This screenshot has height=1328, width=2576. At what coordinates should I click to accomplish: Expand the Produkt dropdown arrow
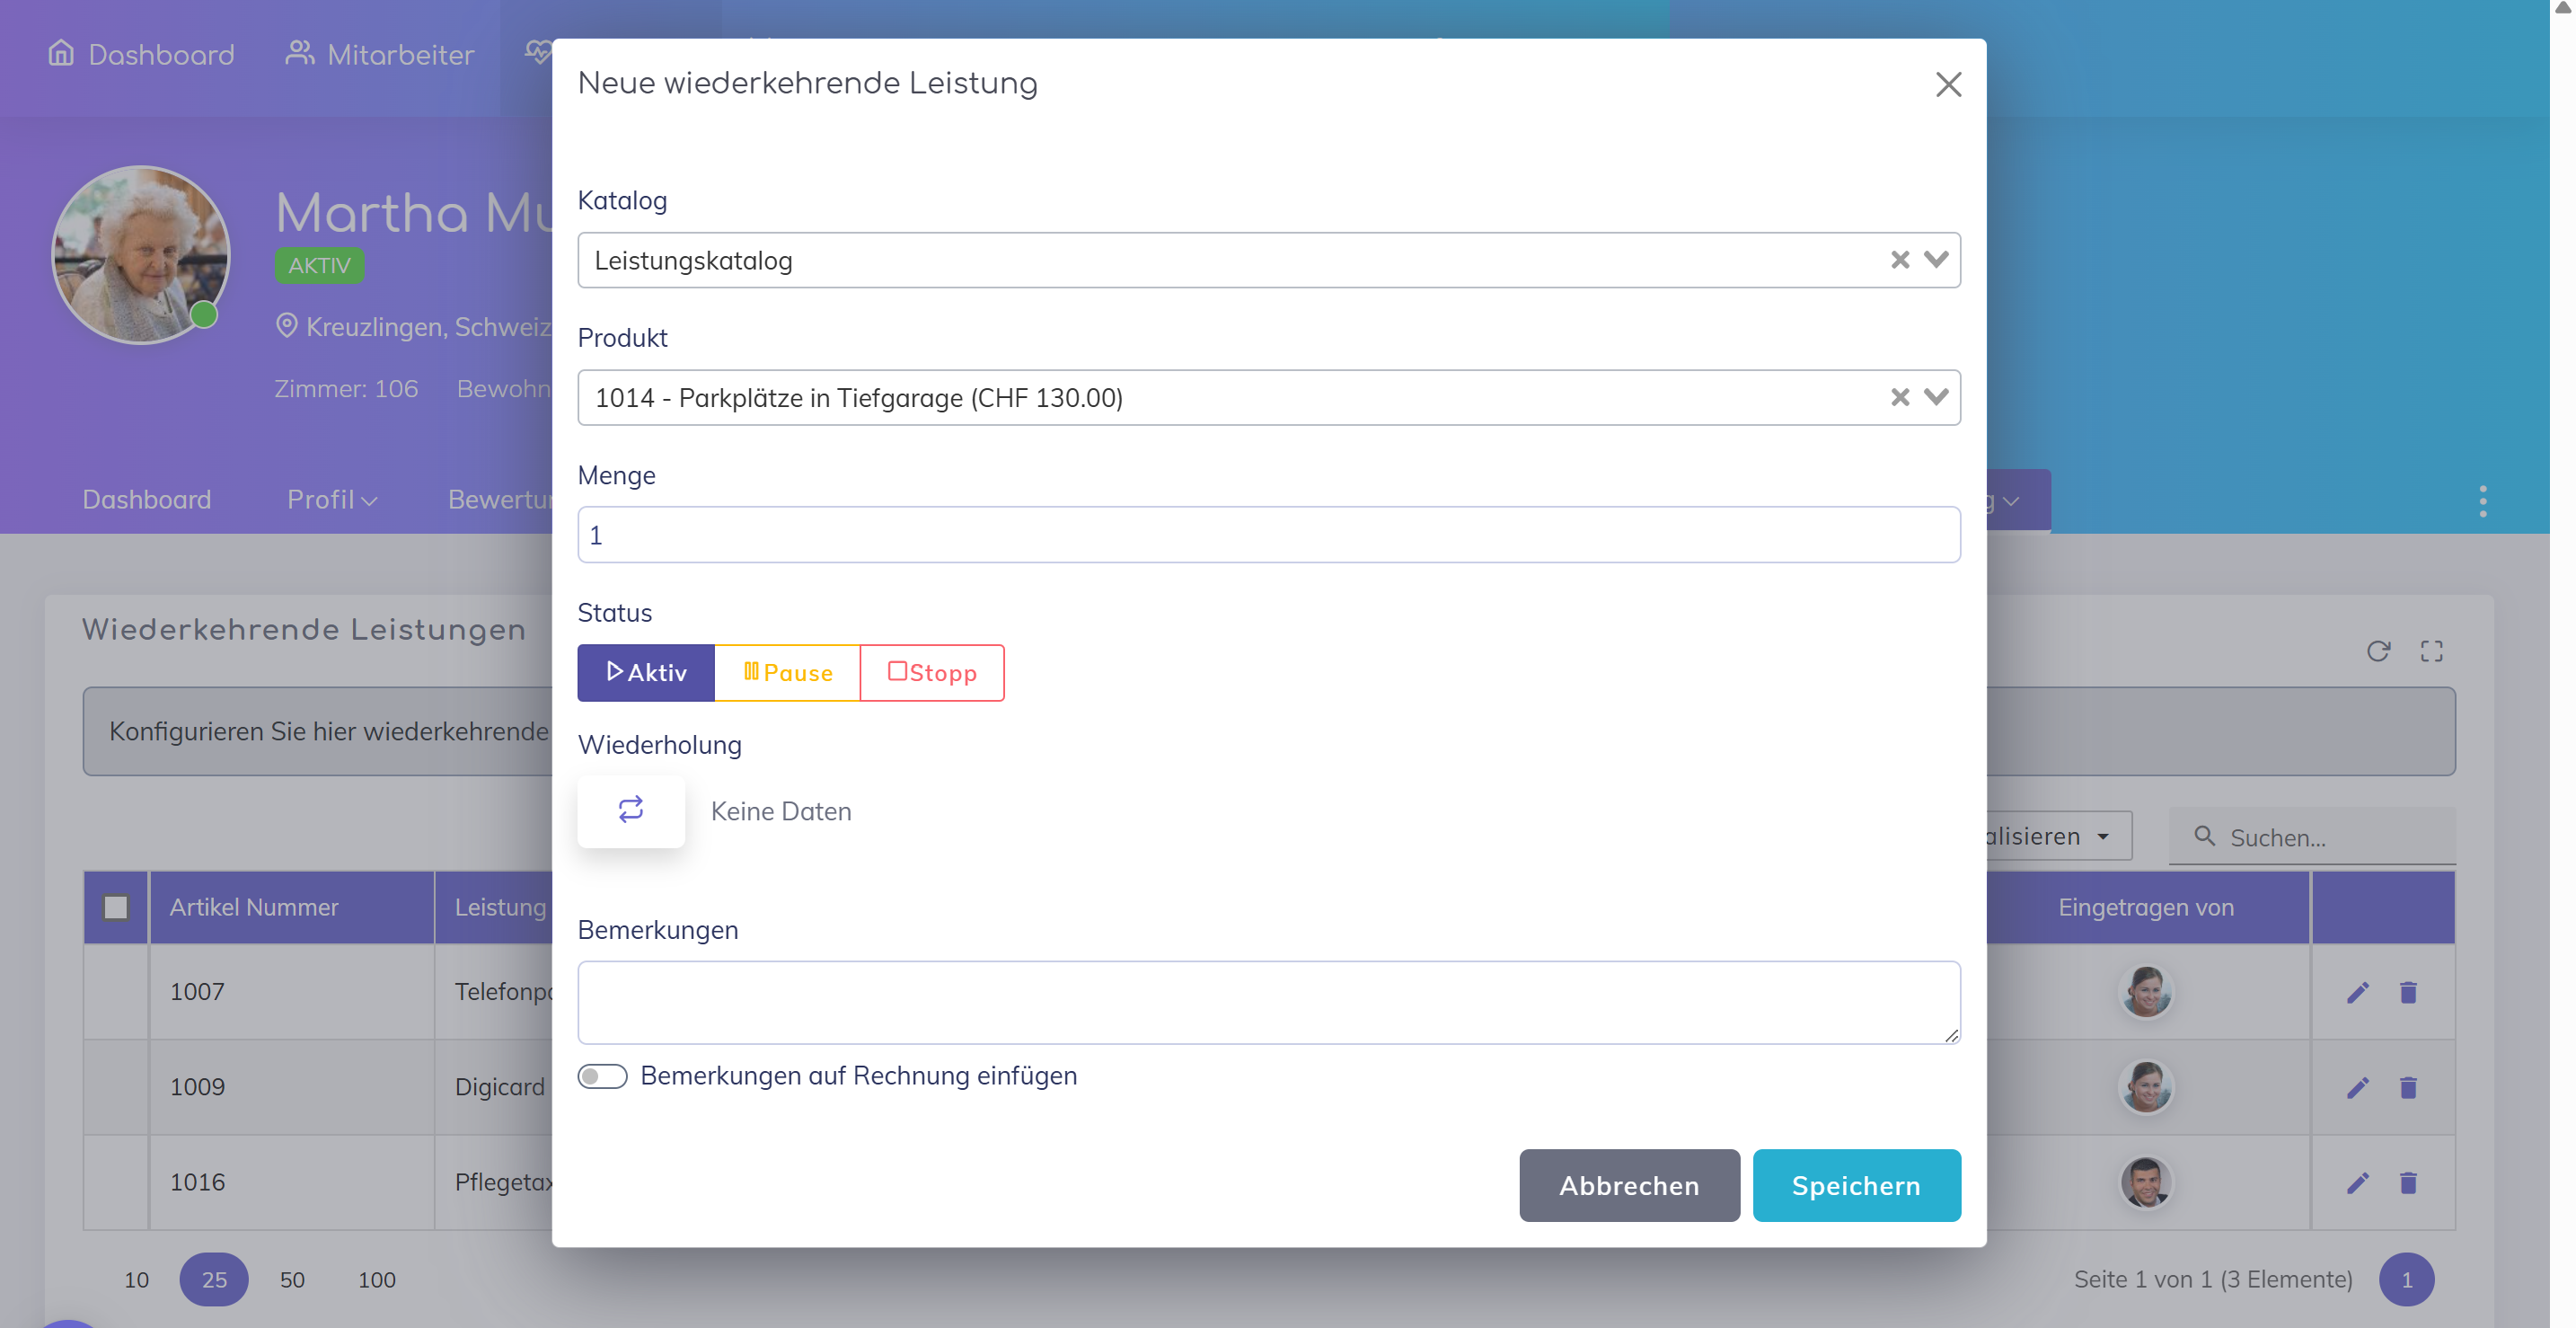[x=1936, y=398]
